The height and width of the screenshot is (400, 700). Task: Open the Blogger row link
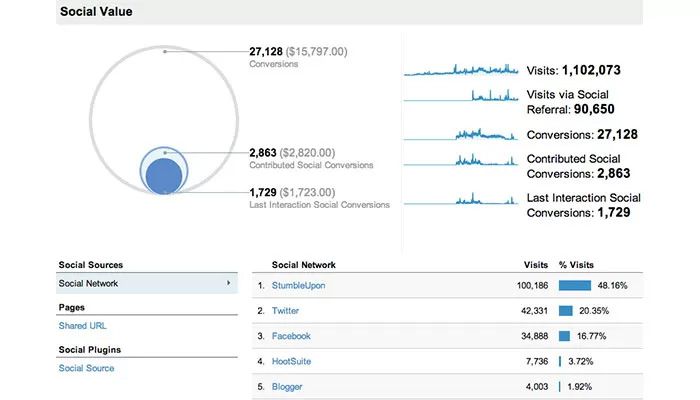pos(287,386)
